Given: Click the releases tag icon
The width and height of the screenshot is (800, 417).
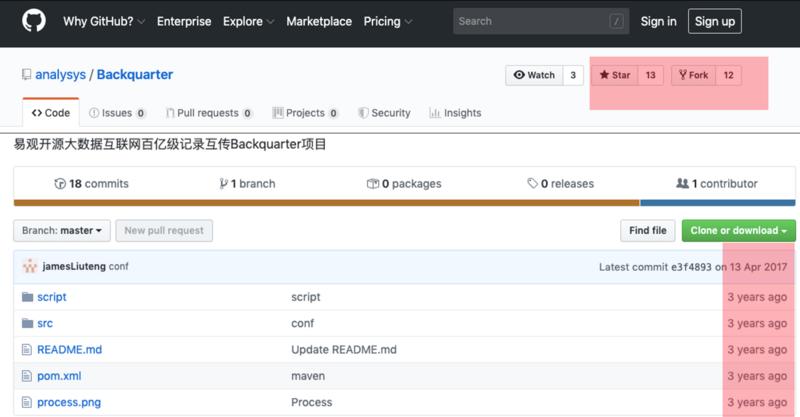Looking at the screenshot, I should (x=533, y=184).
